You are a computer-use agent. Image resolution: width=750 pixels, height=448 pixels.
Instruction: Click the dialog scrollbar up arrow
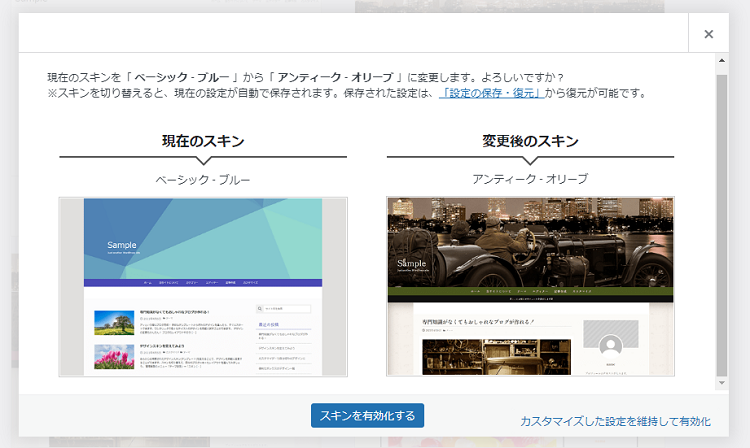(x=722, y=60)
